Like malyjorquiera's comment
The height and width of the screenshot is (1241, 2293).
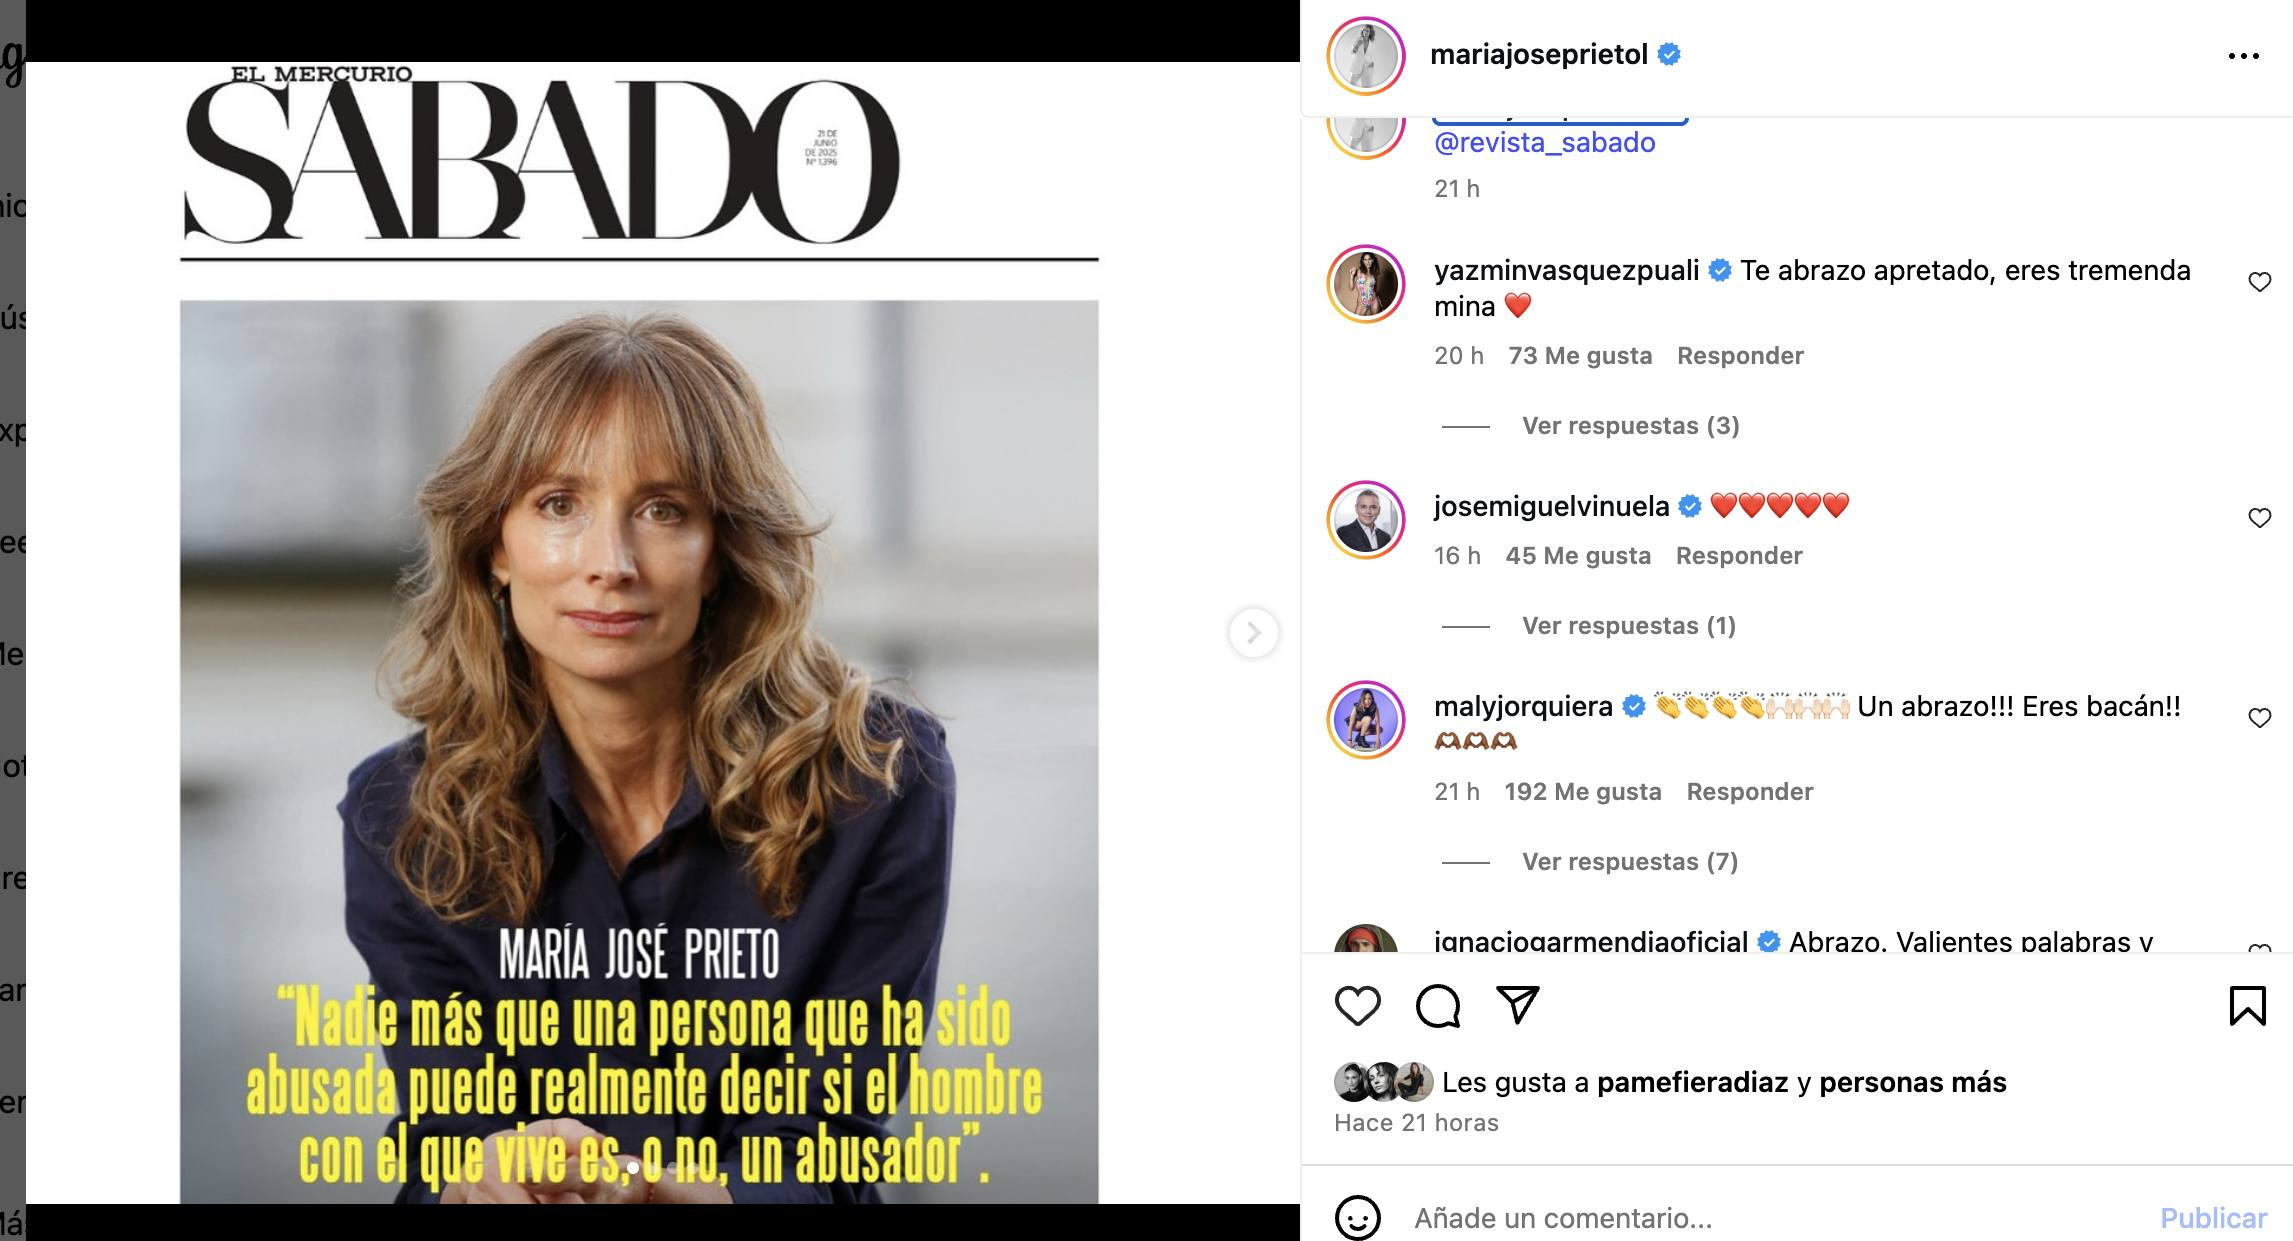pyautogui.click(x=2259, y=718)
